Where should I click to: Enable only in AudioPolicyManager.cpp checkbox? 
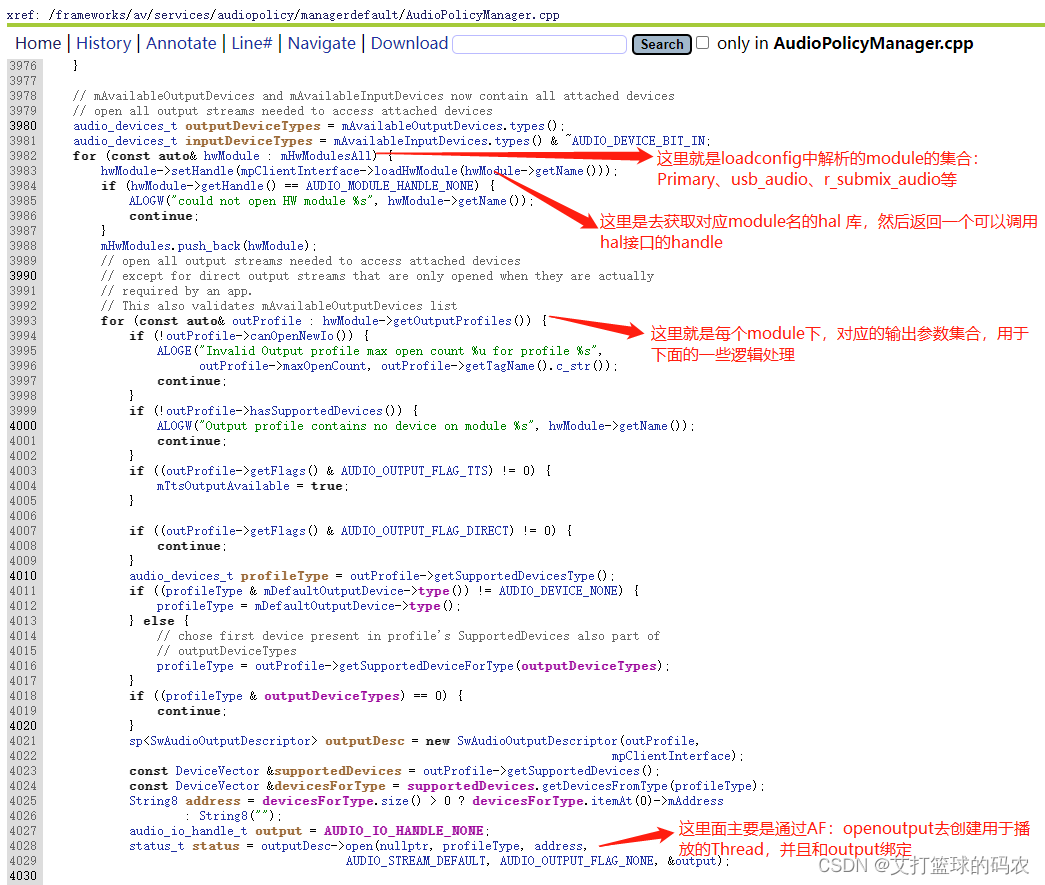[702, 43]
